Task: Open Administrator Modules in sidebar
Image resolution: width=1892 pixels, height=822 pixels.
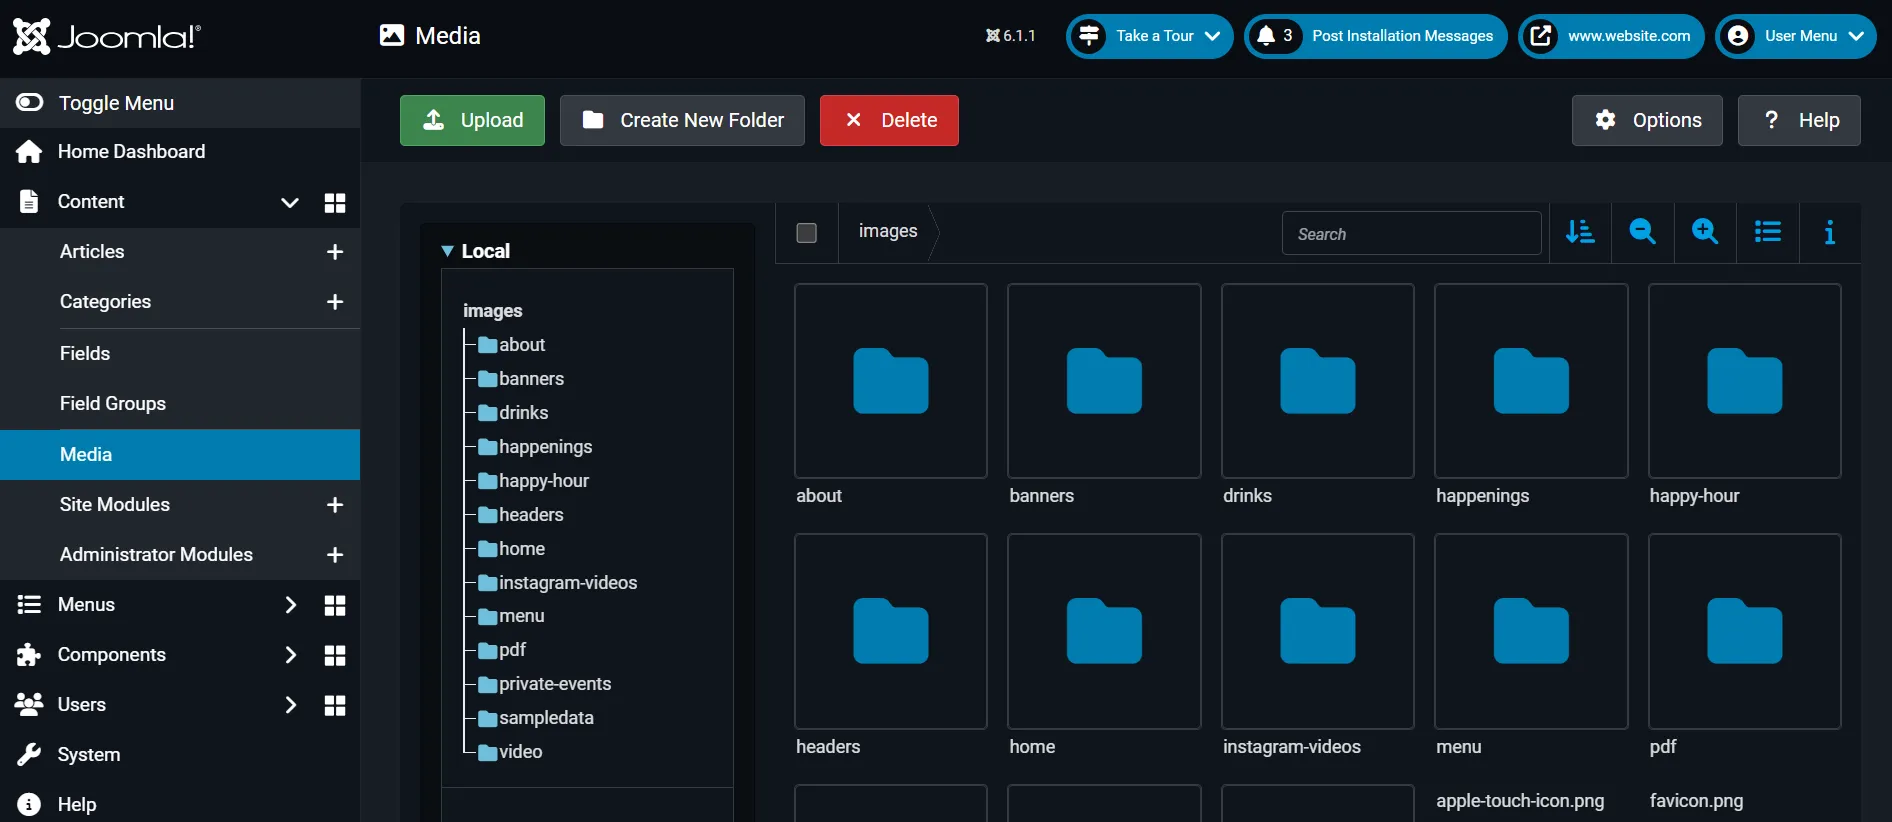Action: click(156, 555)
